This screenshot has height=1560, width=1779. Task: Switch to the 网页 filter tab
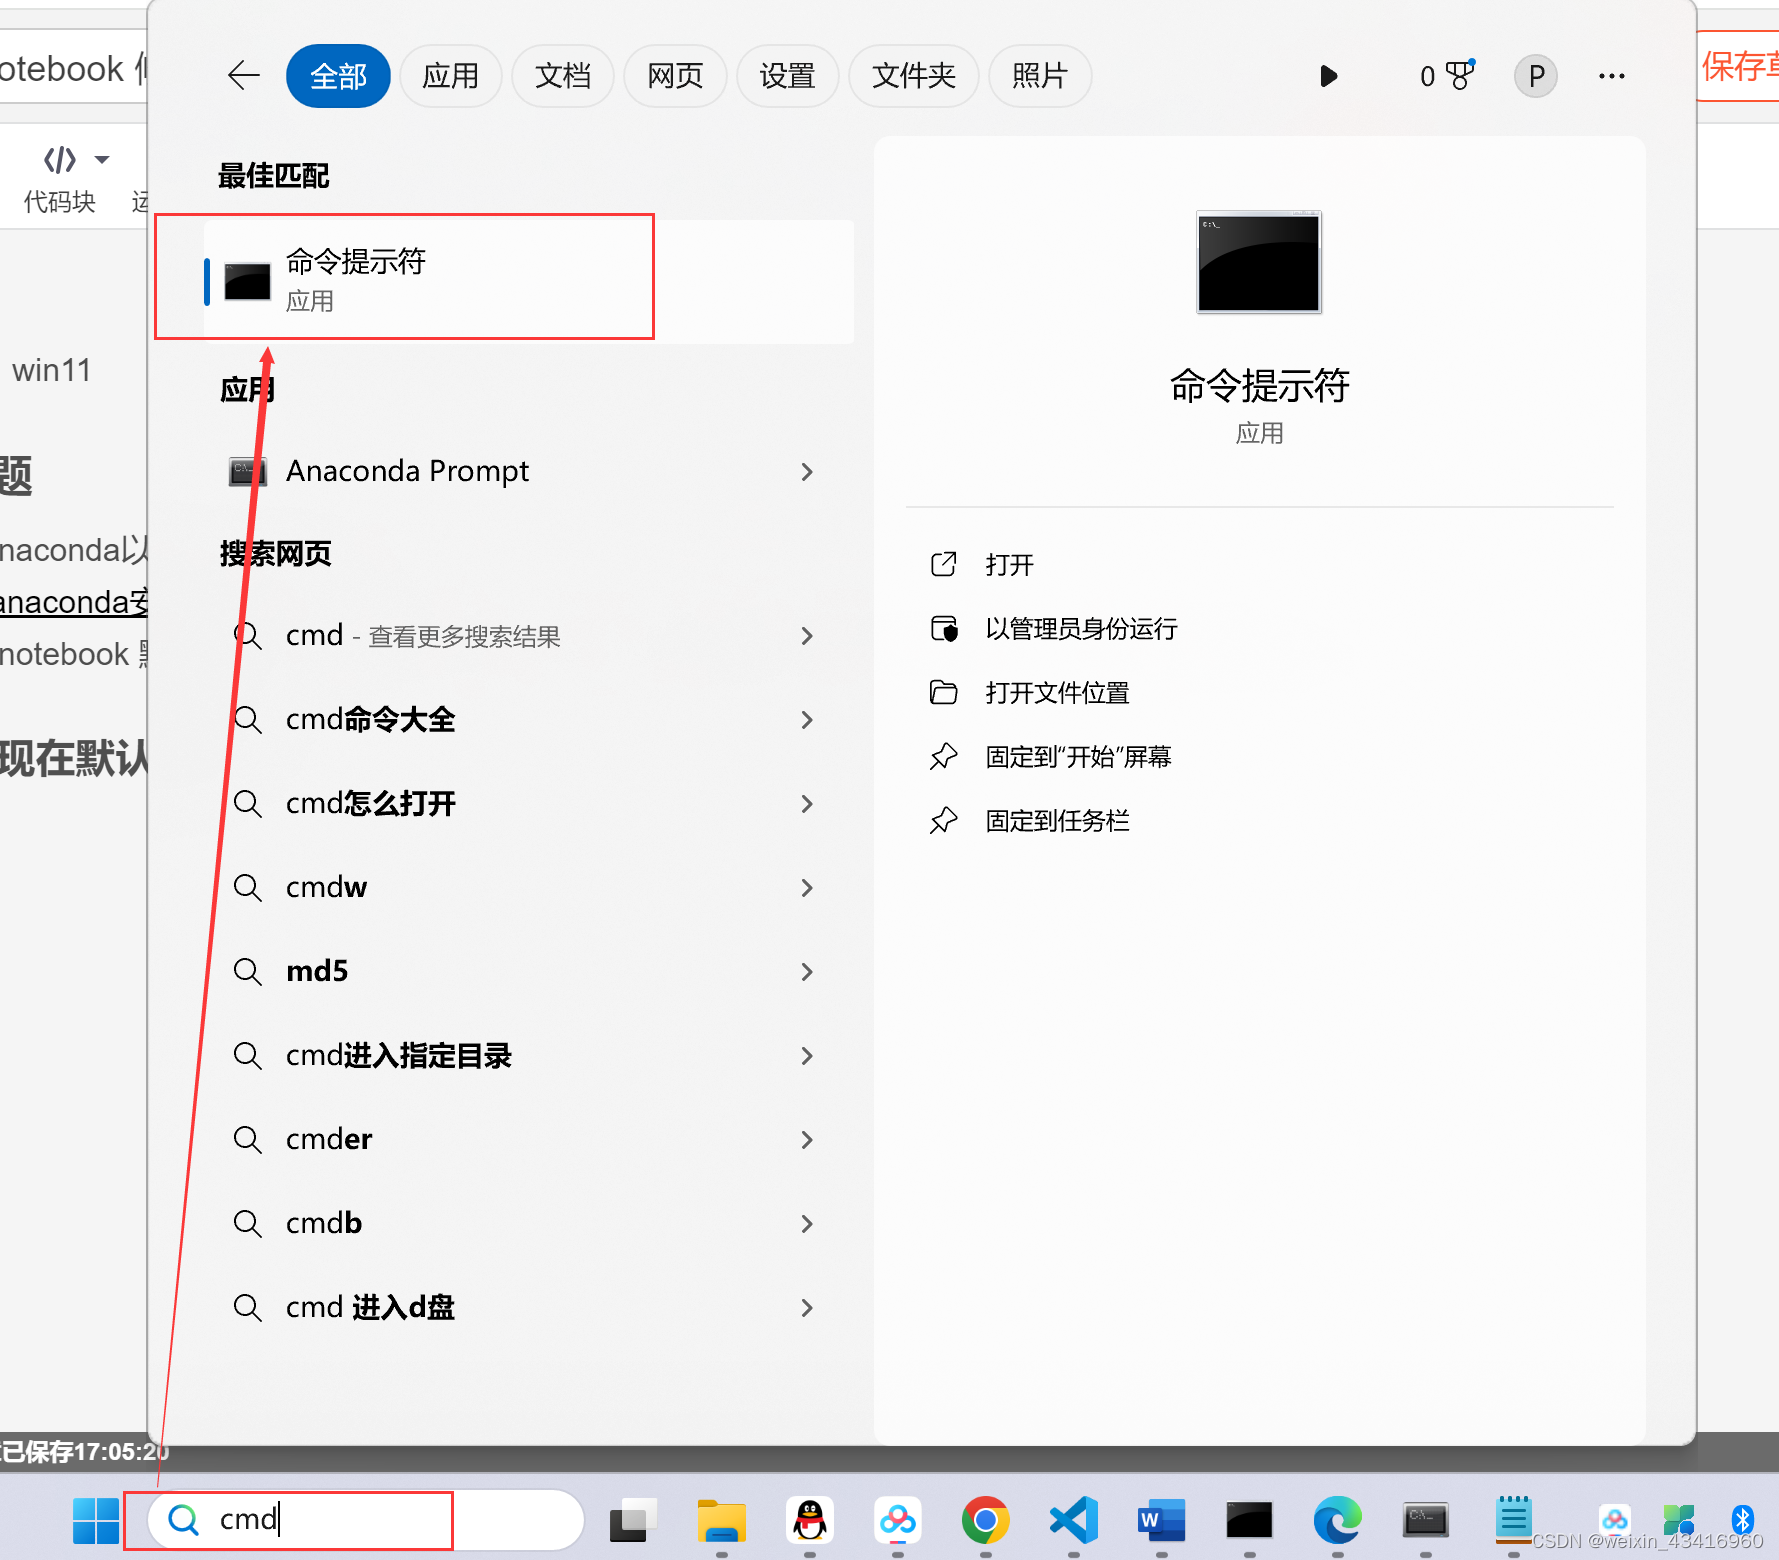(x=675, y=76)
